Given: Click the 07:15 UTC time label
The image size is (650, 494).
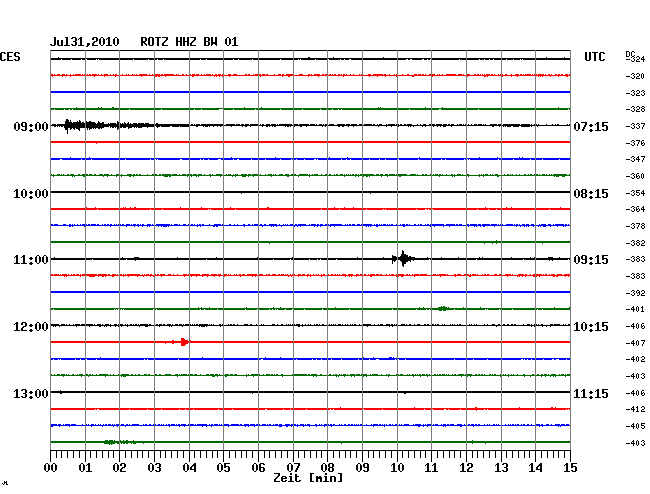Looking at the screenshot, I should (x=591, y=127).
